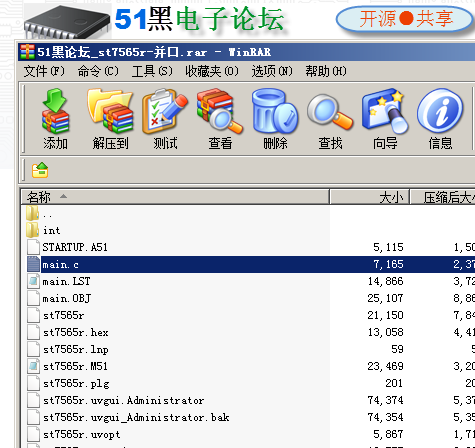Sort by the Size (大小) column header
This screenshot has height=448, width=475.
click(x=370, y=197)
